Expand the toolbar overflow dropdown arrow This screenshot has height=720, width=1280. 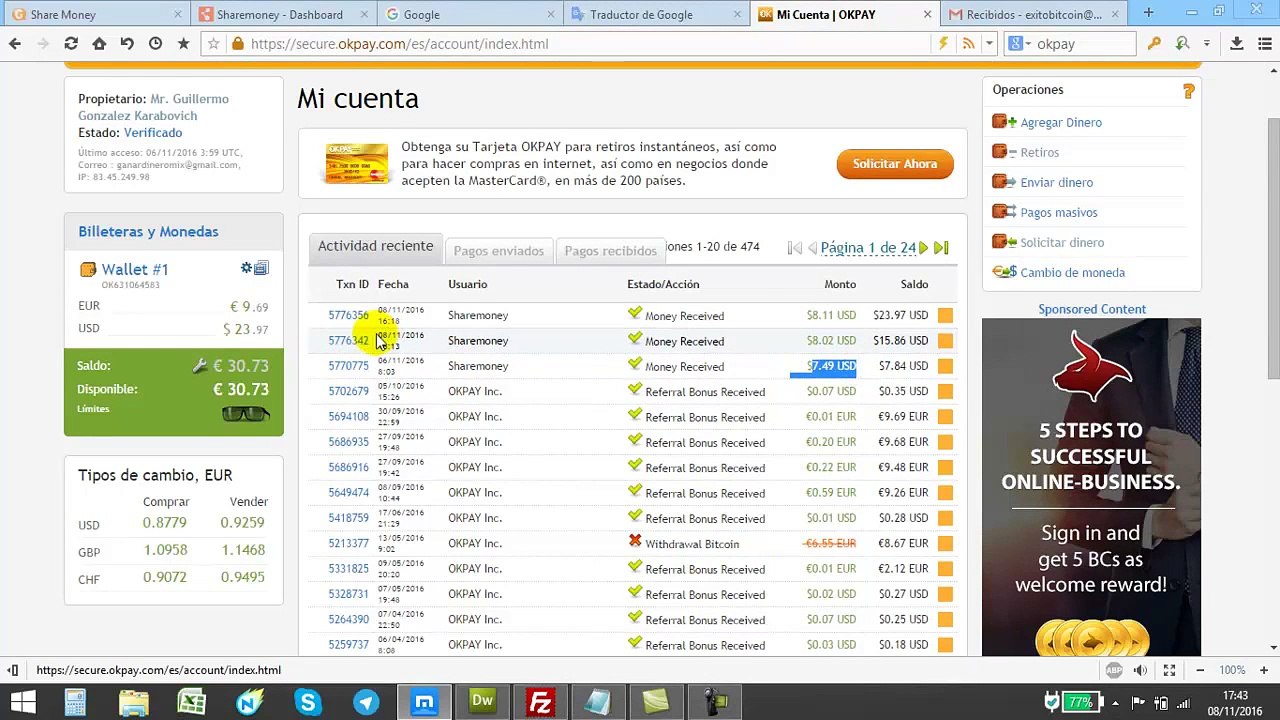coord(1207,44)
